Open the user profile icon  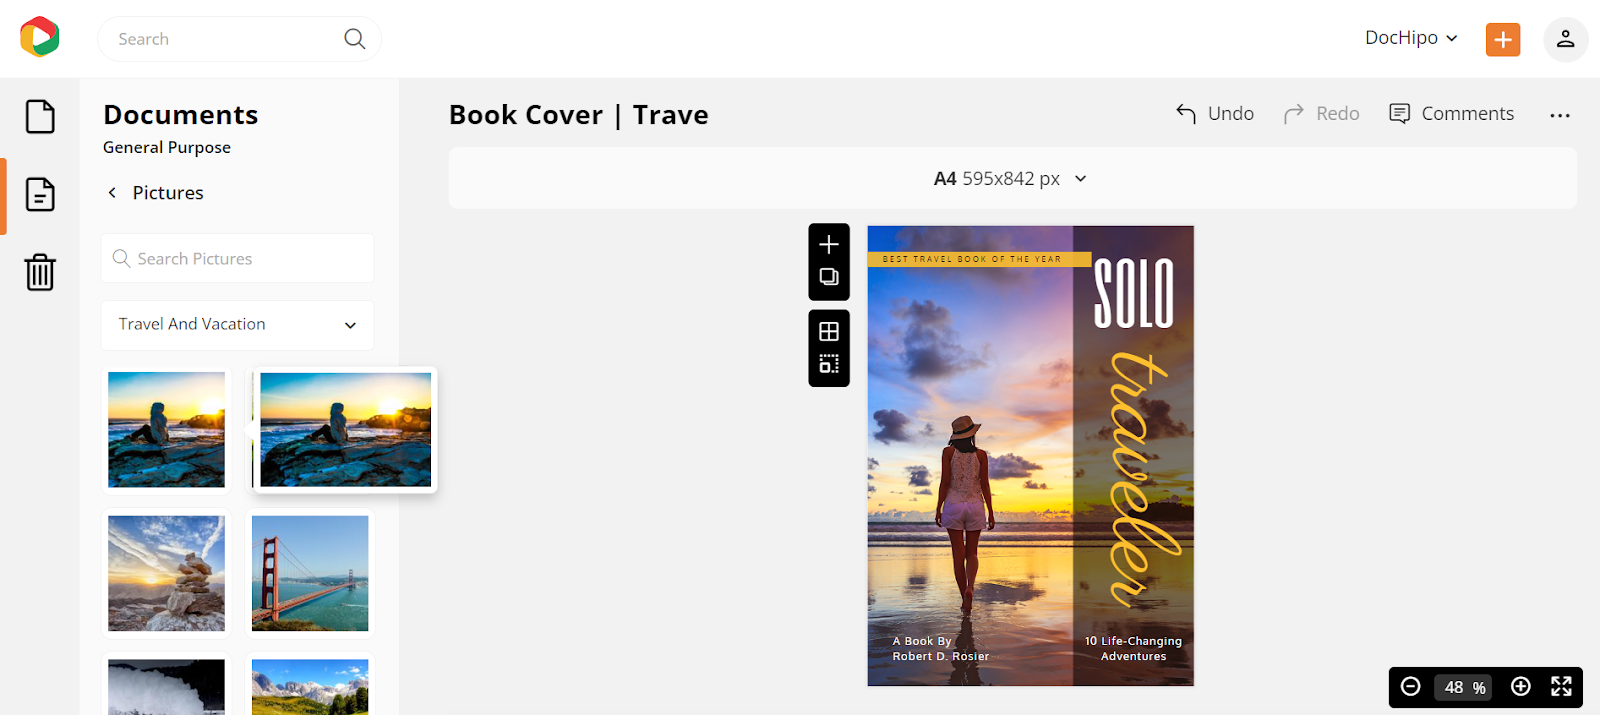[x=1566, y=39]
